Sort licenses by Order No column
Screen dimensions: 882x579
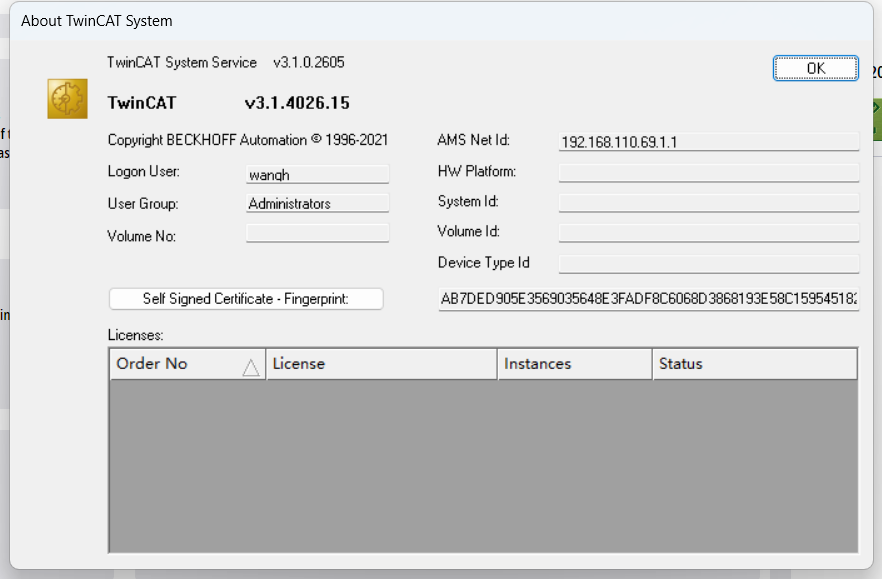coord(187,364)
